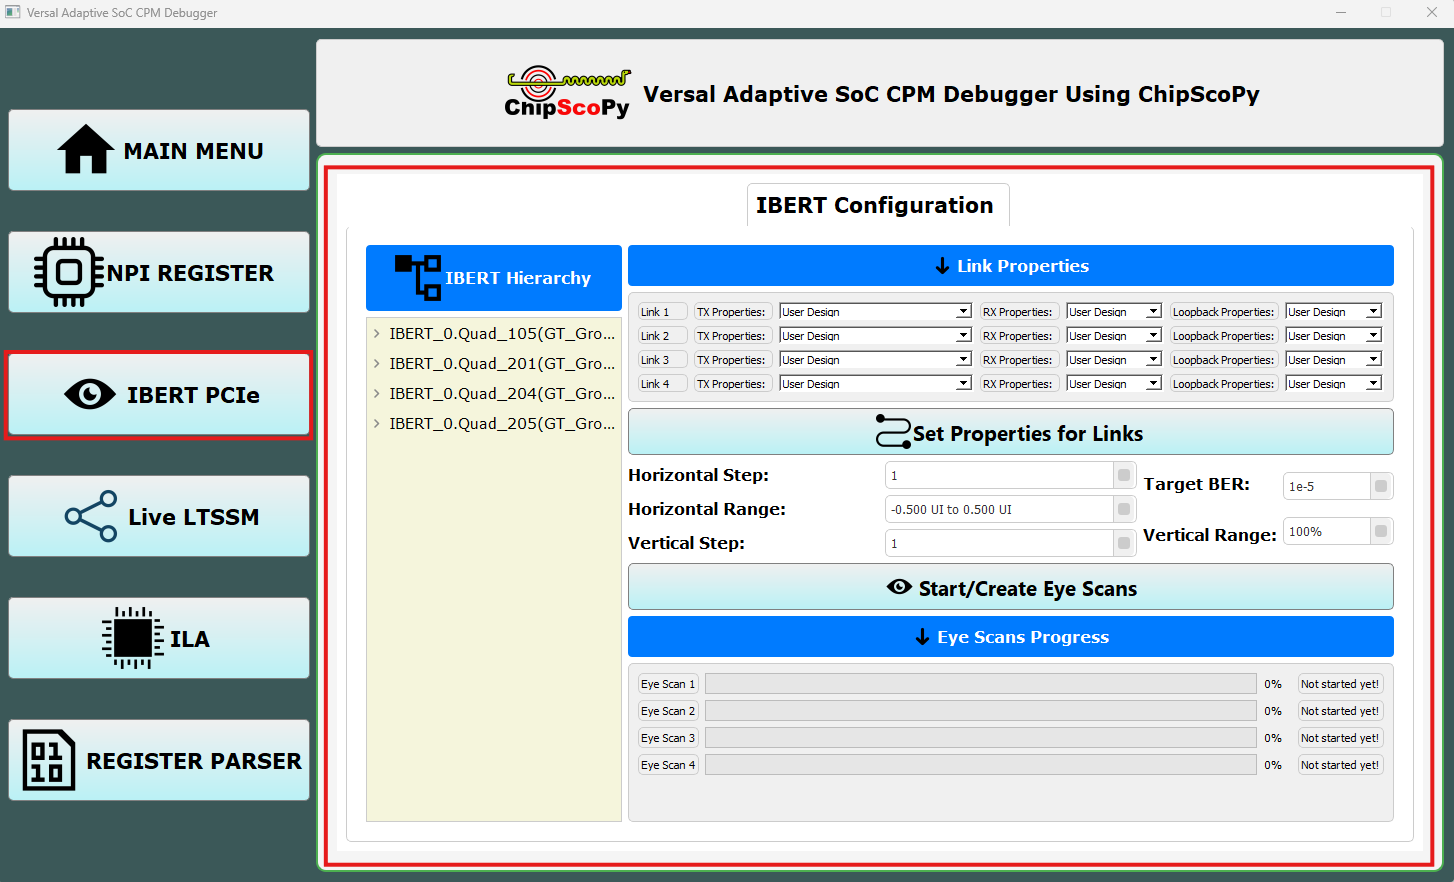Open Link 1 Loopback Properties dropdown
The height and width of the screenshot is (882, 1454).
click(1333, 312)
